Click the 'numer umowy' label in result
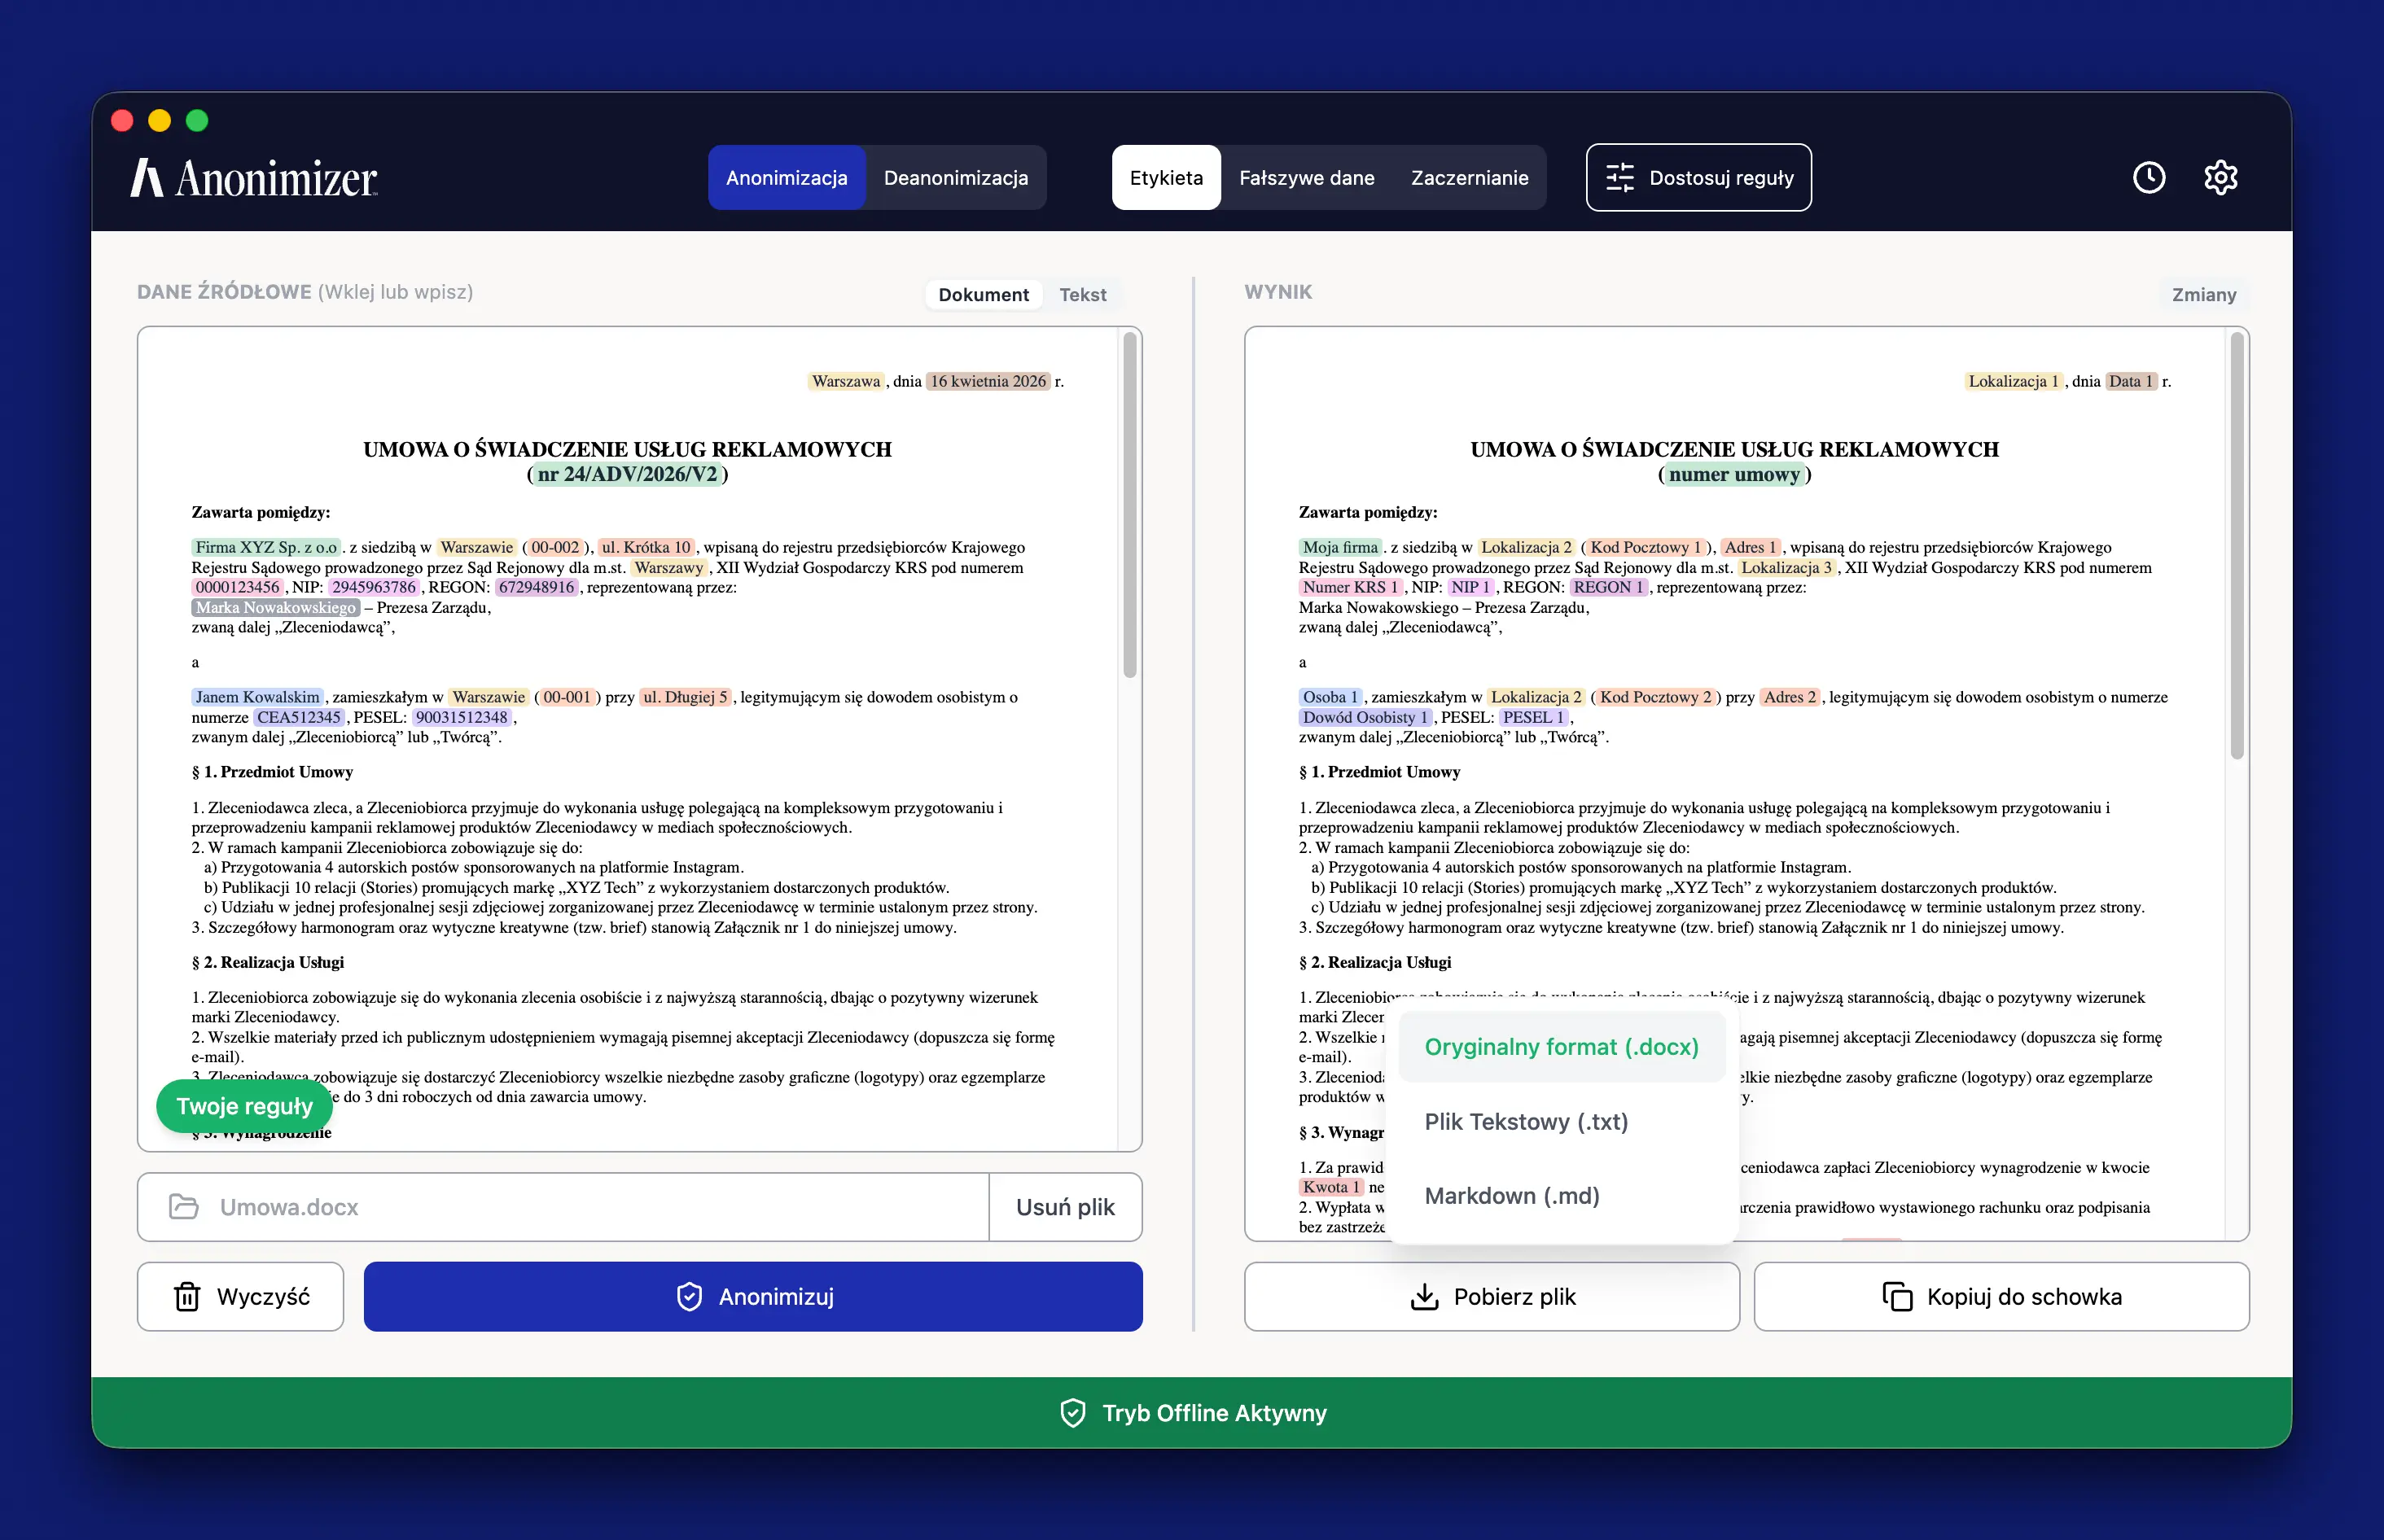Screen dimensions: 2384x1540 coord(1734,474)
